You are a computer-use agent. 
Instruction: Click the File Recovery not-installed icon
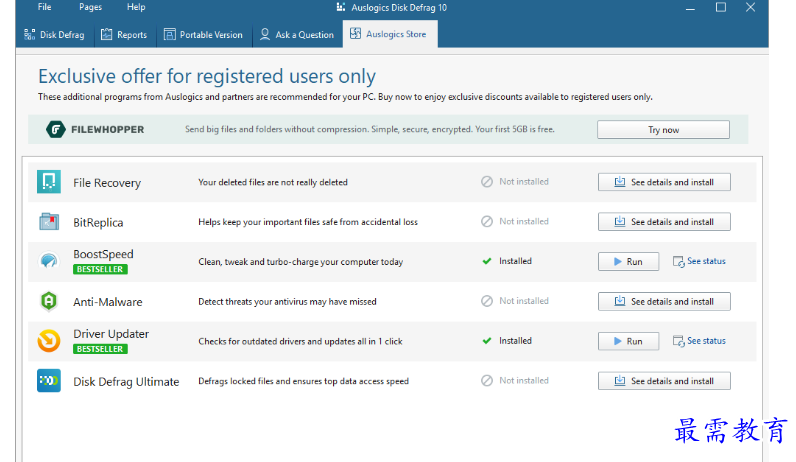tap(487, 182)
